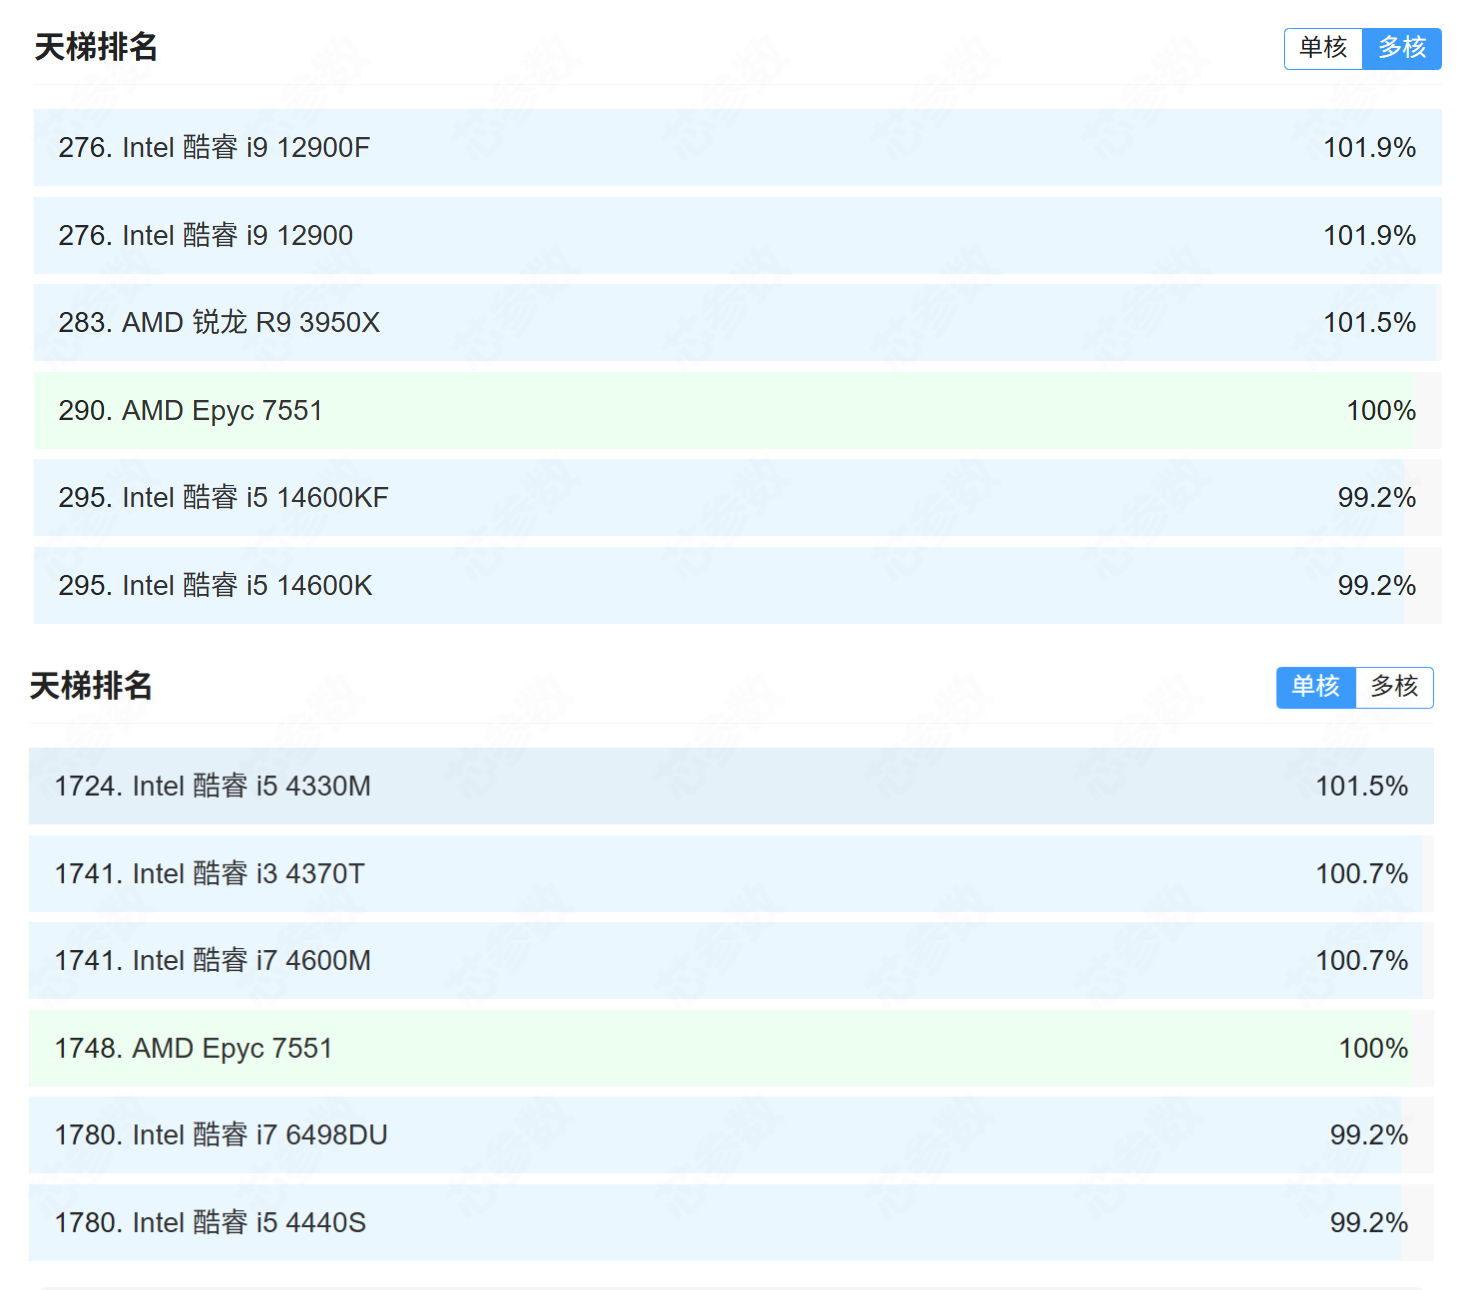This screenshot has width=1468, height=1290.
Task: Select 单核 in the bottom ranking section
Action: click(1315, 687)
